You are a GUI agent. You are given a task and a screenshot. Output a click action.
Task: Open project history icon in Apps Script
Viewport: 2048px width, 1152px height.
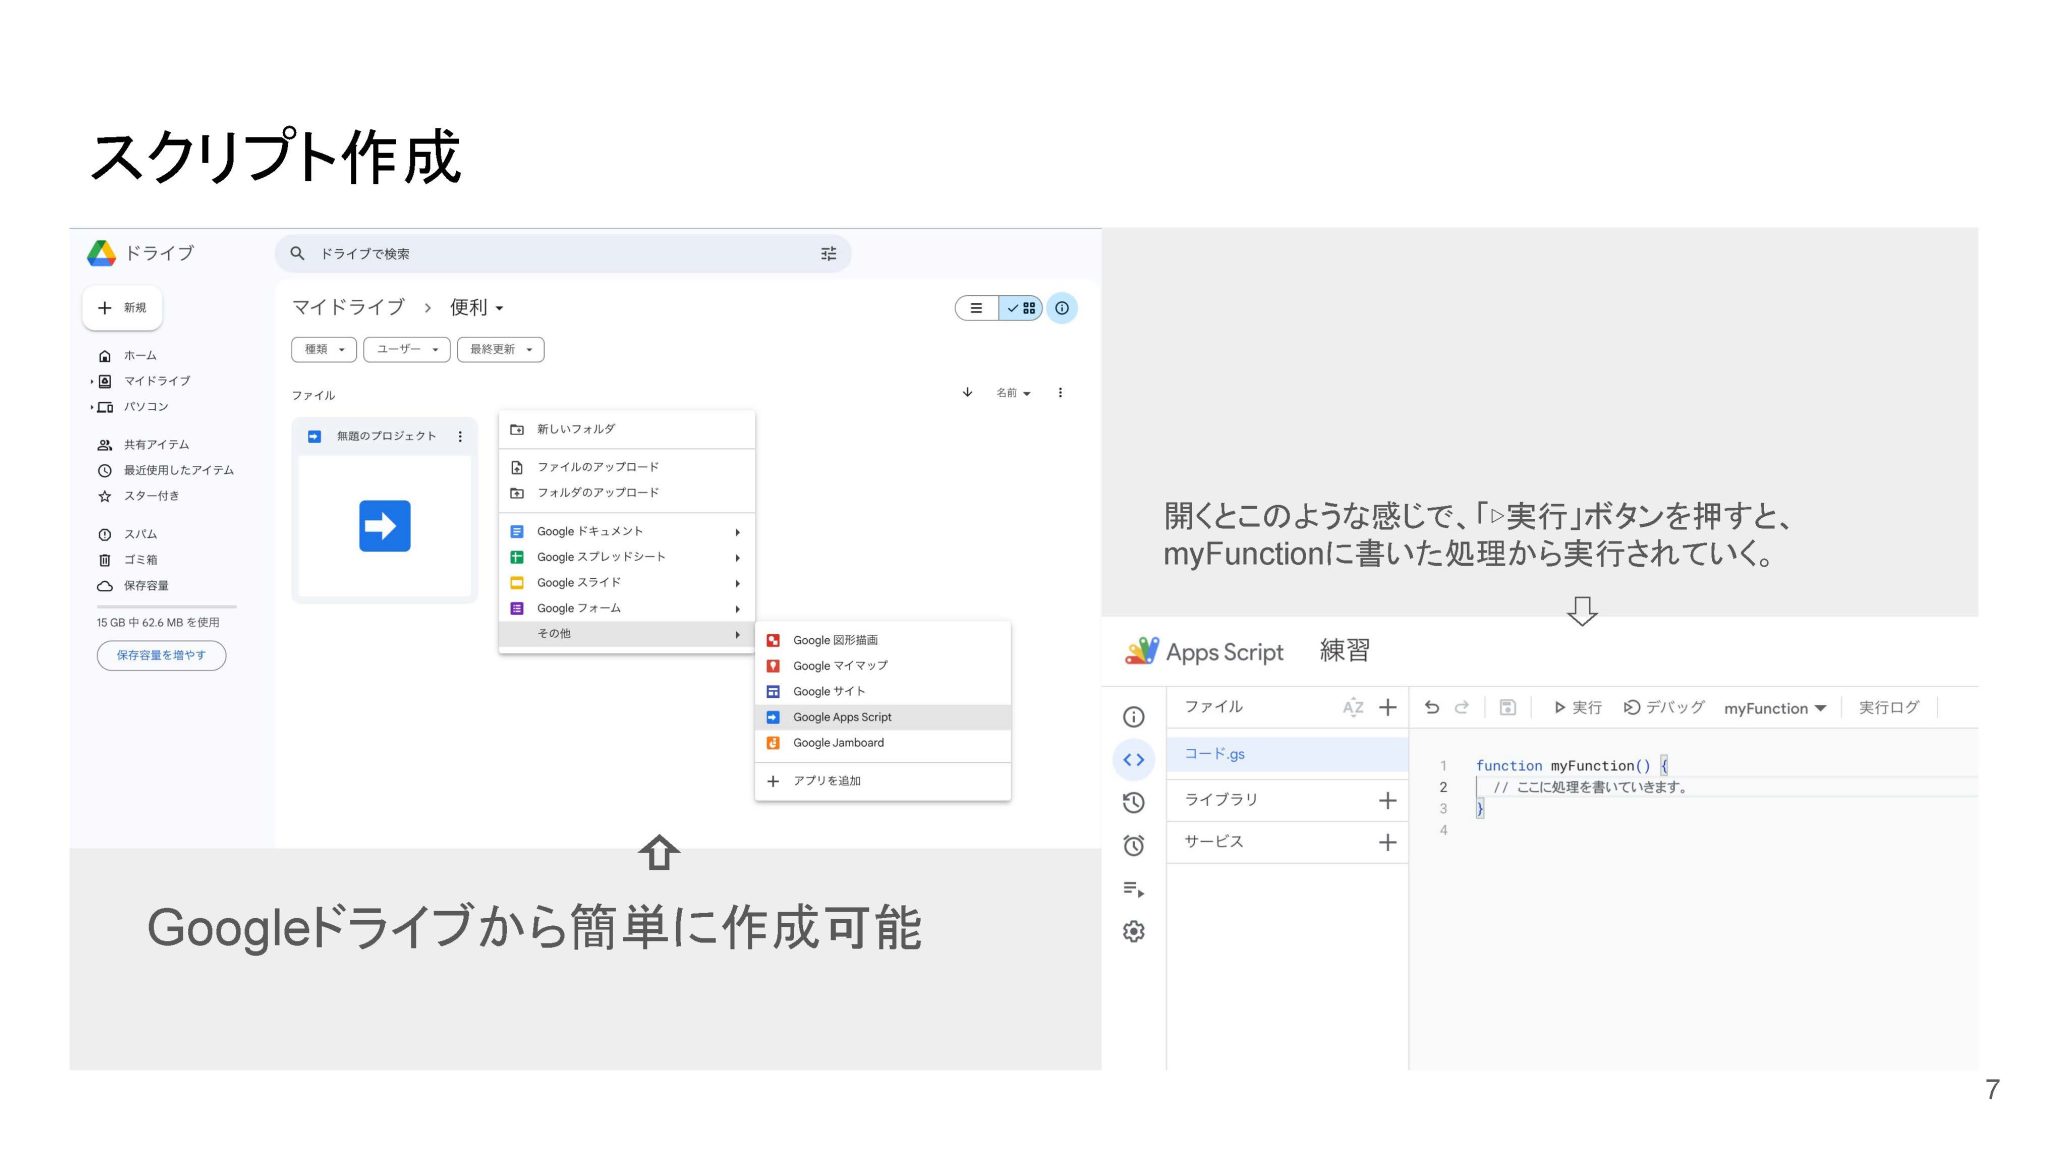click(1133, 803)
